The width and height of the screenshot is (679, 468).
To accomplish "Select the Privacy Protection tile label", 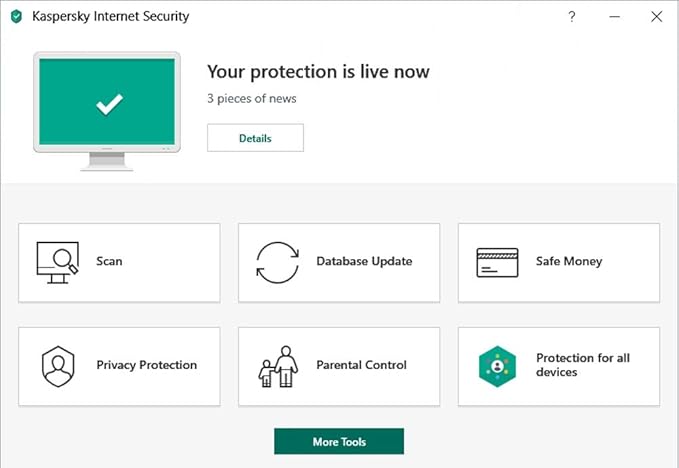I will click(146, 365).
